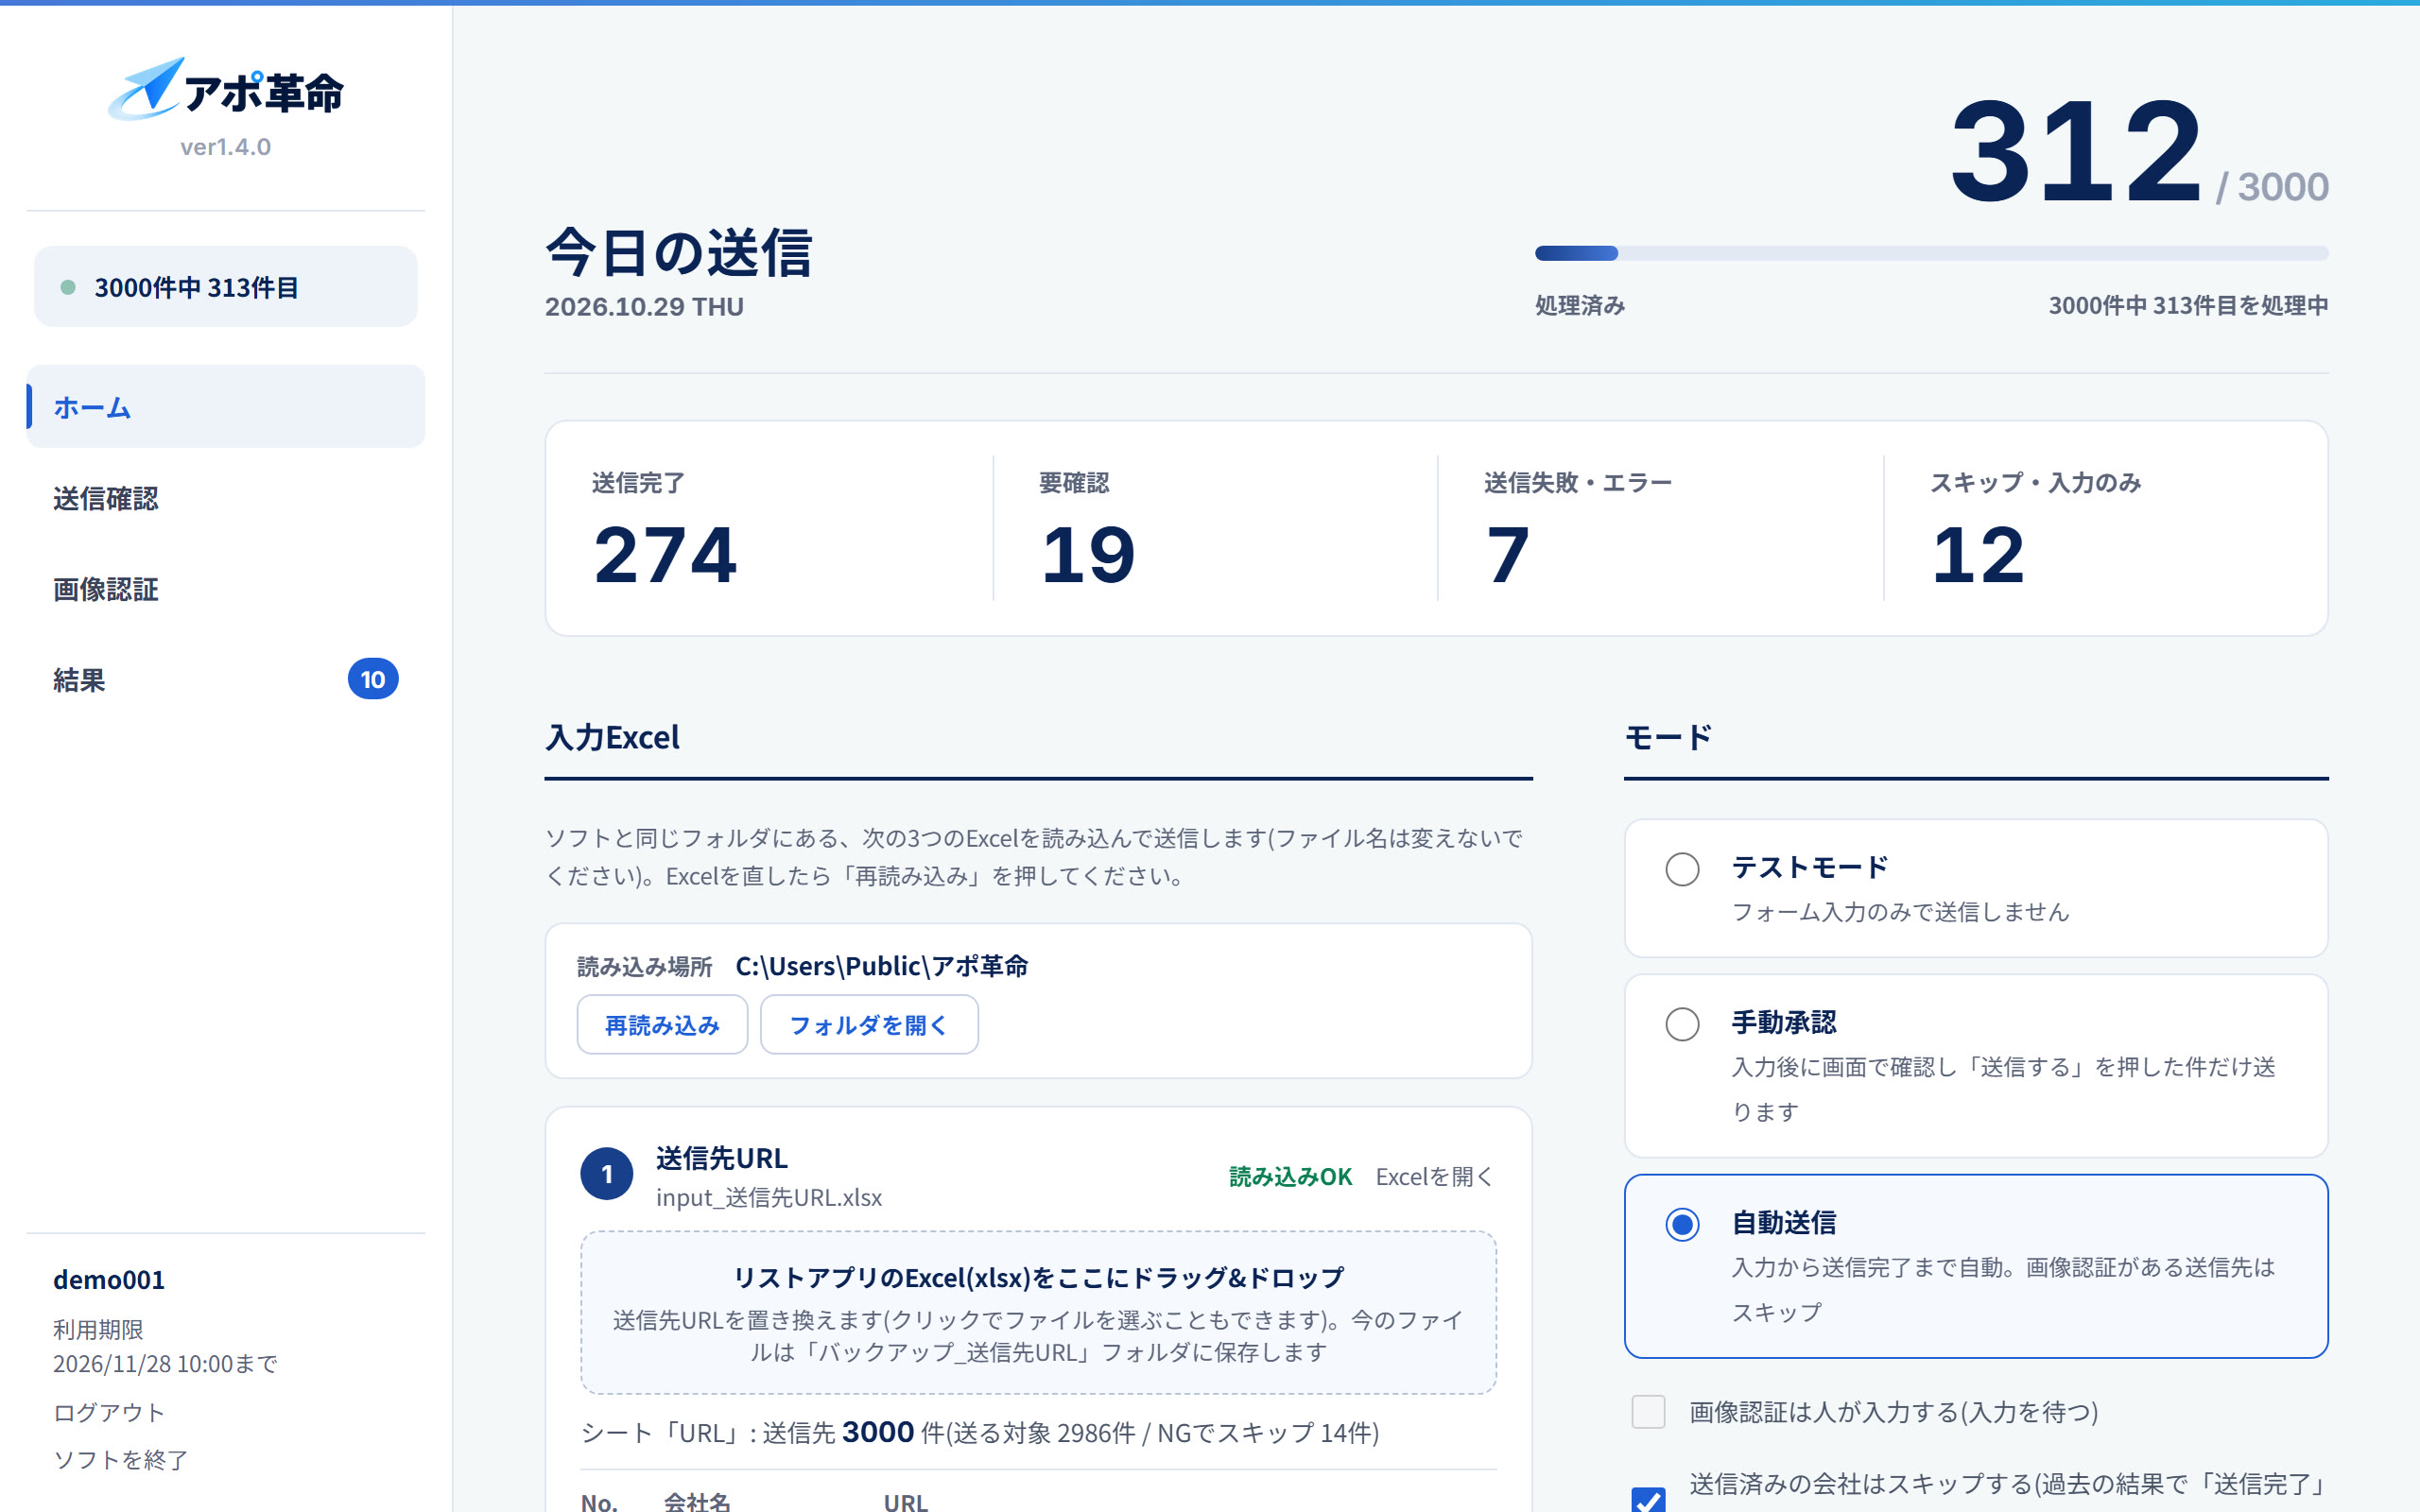The image size is (2420, 1512).
Task: Click the 再読み込み button
Action: pos(662,1024)
